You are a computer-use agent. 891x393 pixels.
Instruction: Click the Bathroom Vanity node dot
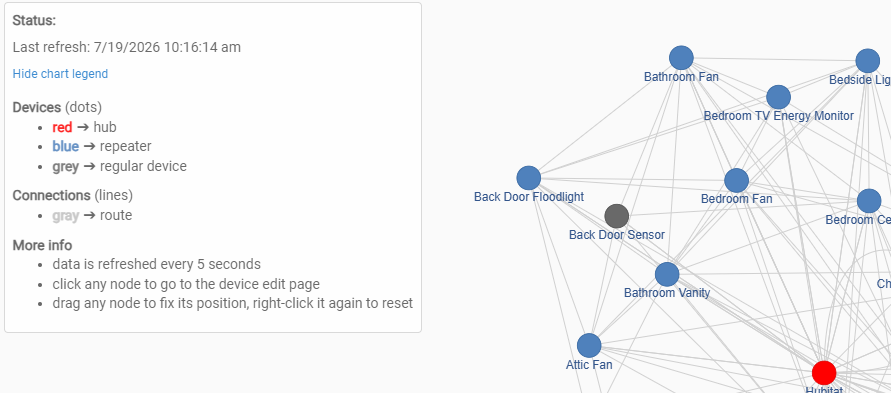pyautogui.click(x=667, y=275)
